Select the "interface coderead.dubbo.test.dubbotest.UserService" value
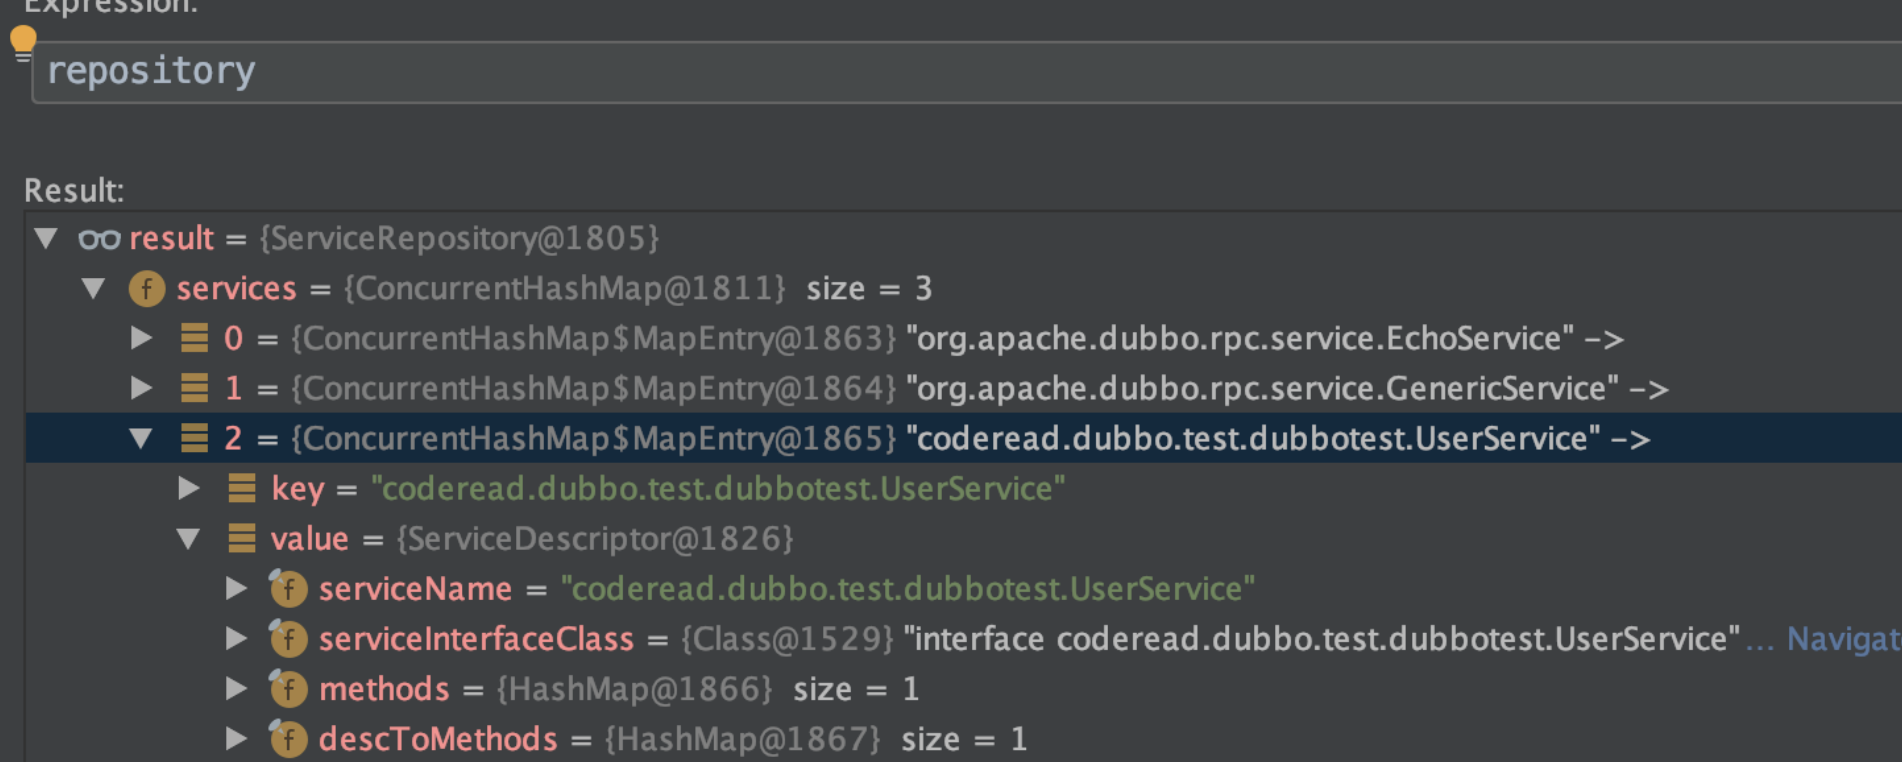1902x762 pixels. [1322, 639]
